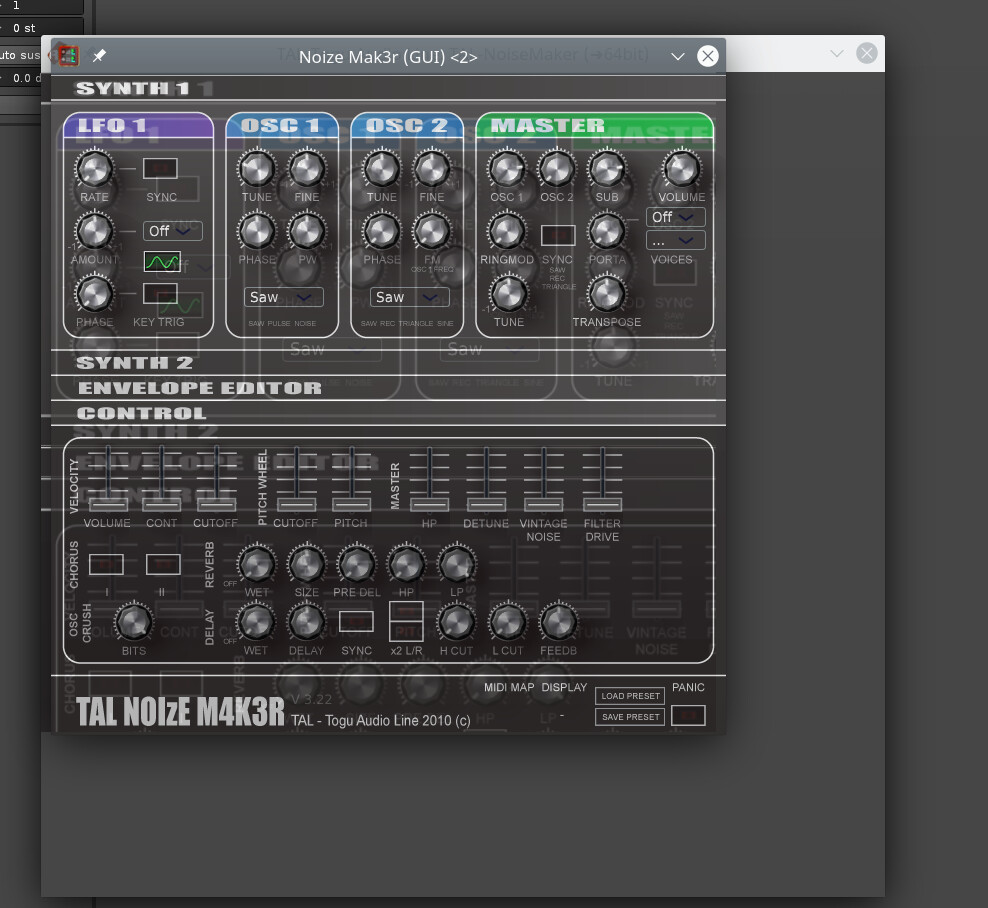The width and height of the screenshot is (988, 908).
Task: Click the LFO 1 Phase knob
Action: [x=94, y=294]
